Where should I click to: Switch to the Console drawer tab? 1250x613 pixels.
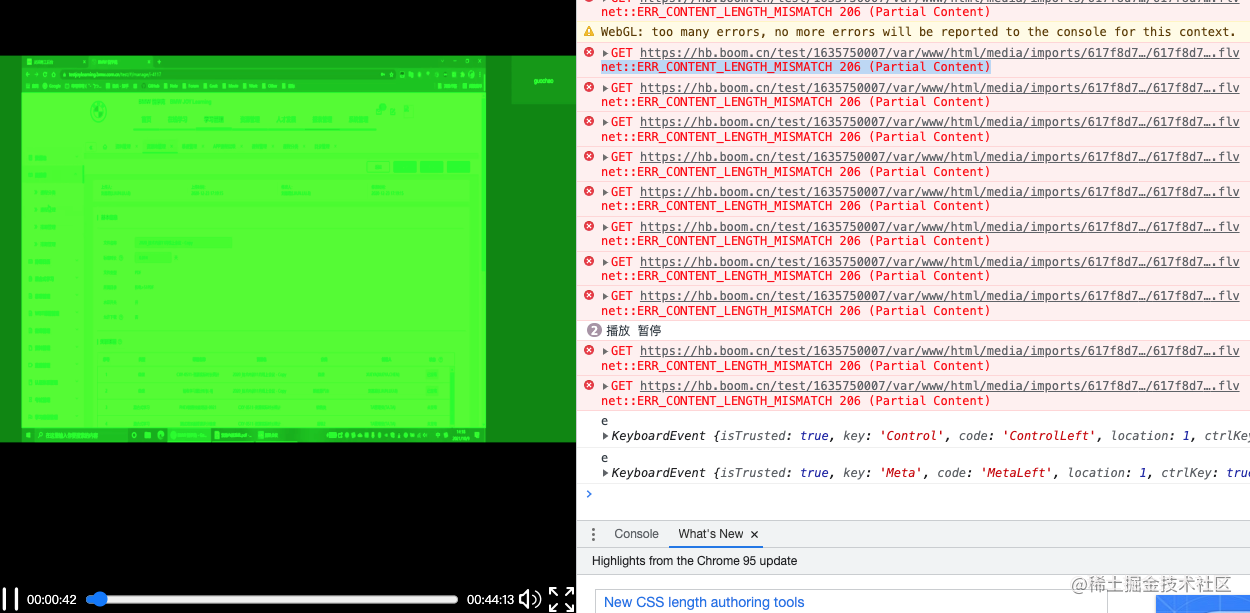pos(636,534)
